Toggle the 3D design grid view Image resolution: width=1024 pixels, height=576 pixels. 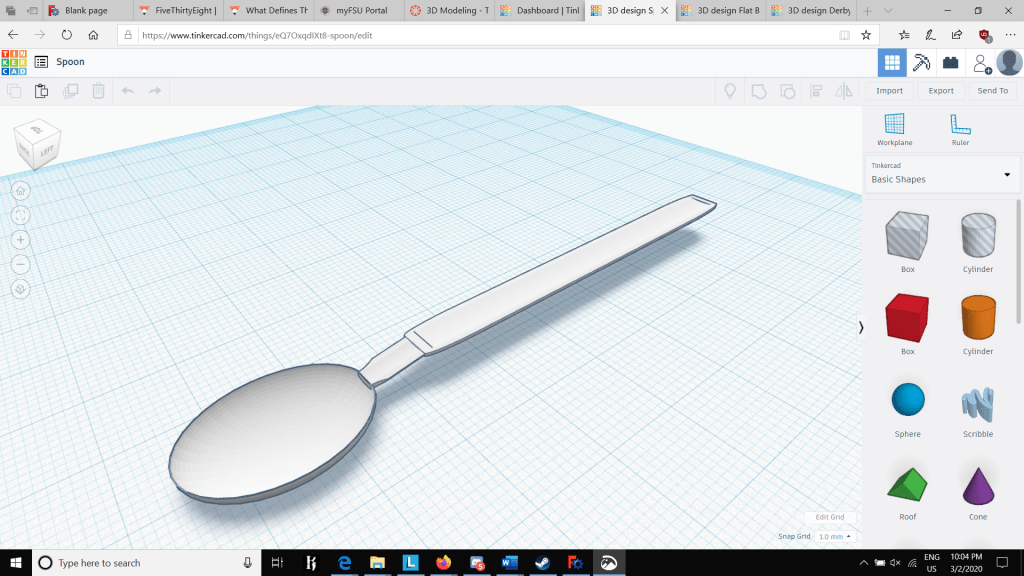pyautogui.click(x=892, y=63)
